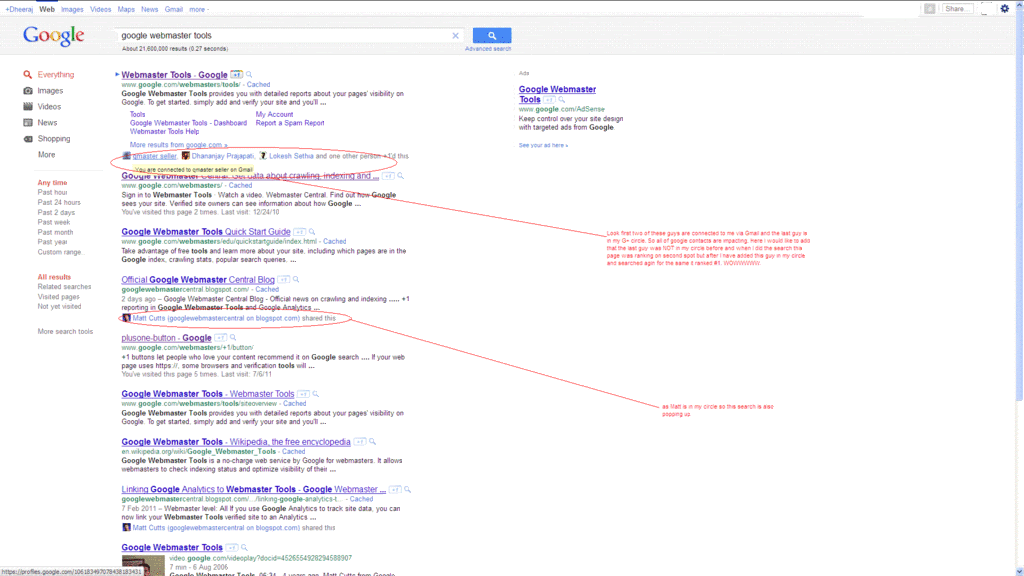Open the +Dheeraj profile link

point(19,9)
